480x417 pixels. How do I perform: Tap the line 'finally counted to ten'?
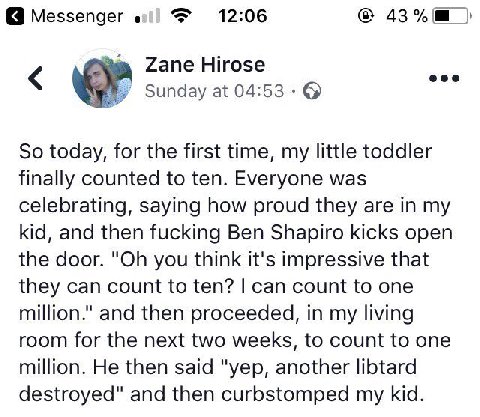(123, 178)
